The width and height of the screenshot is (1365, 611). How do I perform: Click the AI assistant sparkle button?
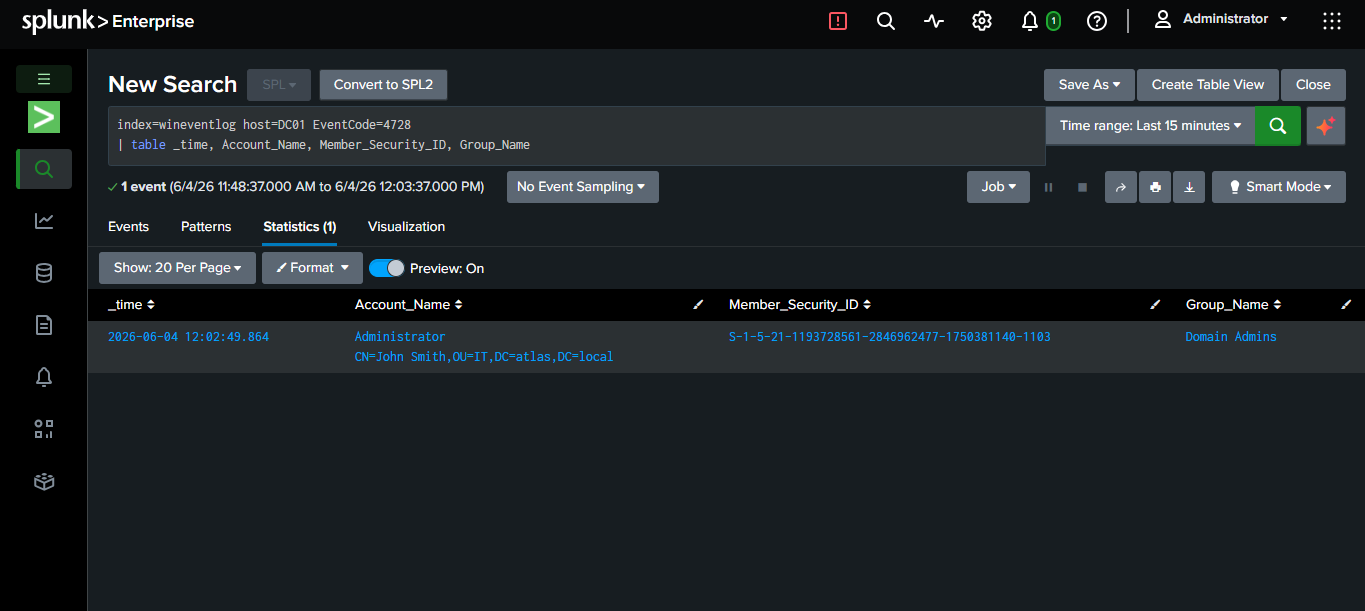point(1326,126)
